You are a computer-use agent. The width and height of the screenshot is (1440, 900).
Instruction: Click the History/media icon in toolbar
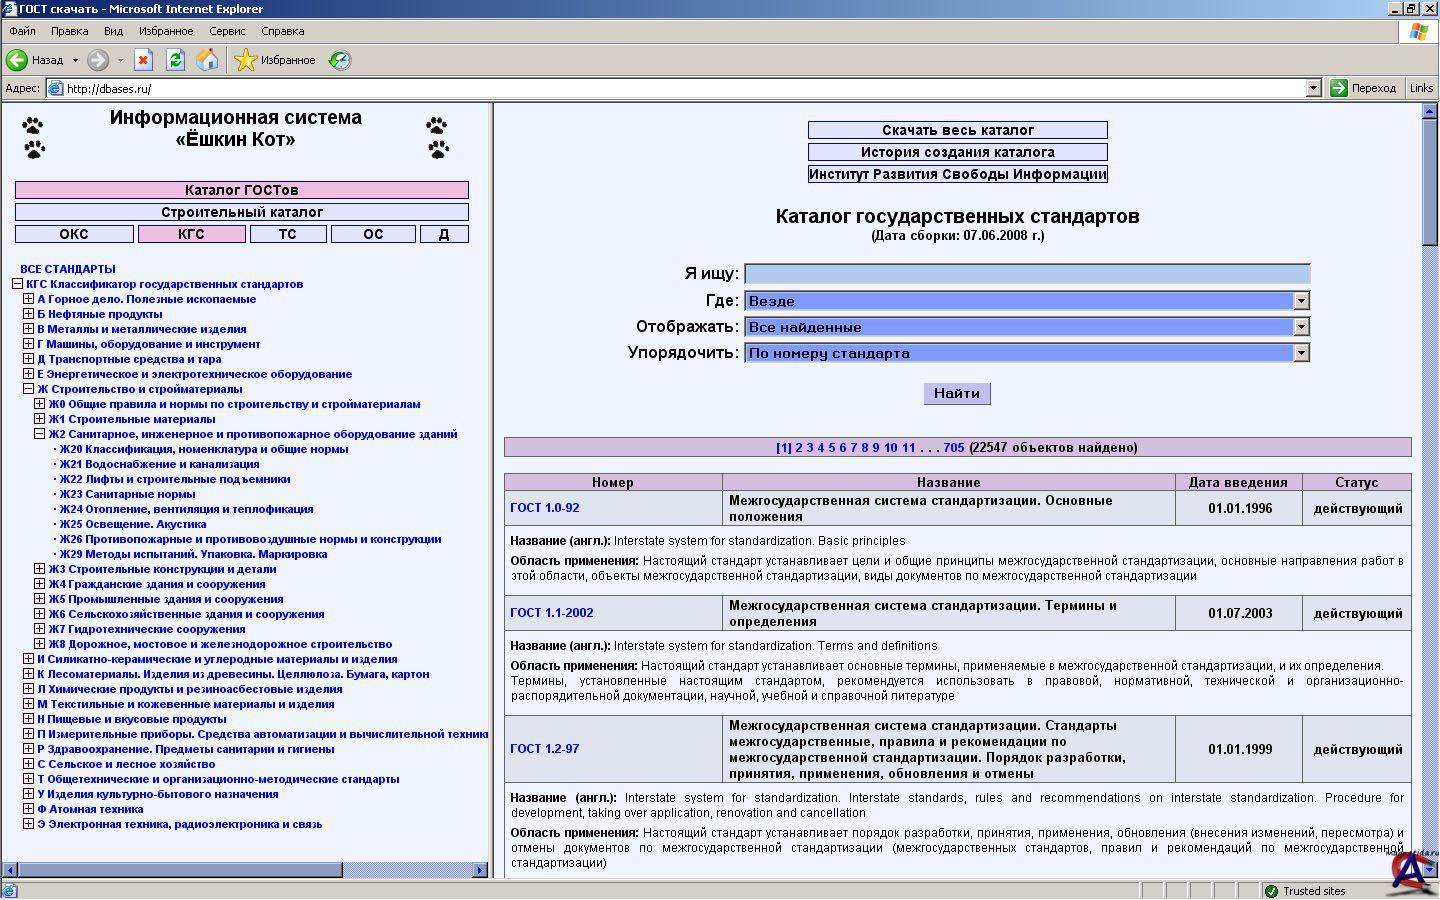click(x=340, y=60)
